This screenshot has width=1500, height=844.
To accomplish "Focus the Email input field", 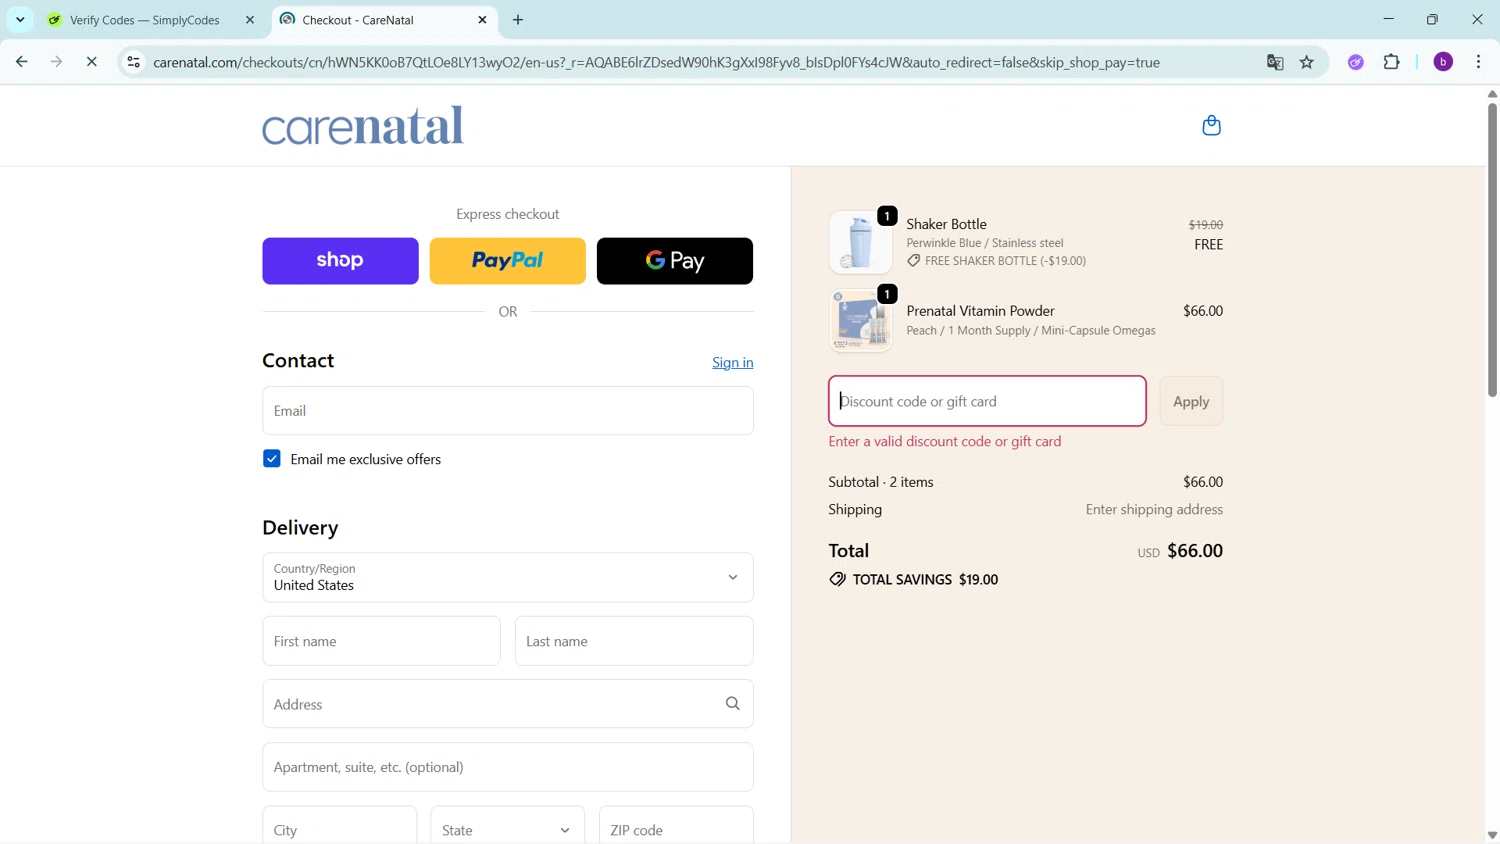I will [508, 411].
